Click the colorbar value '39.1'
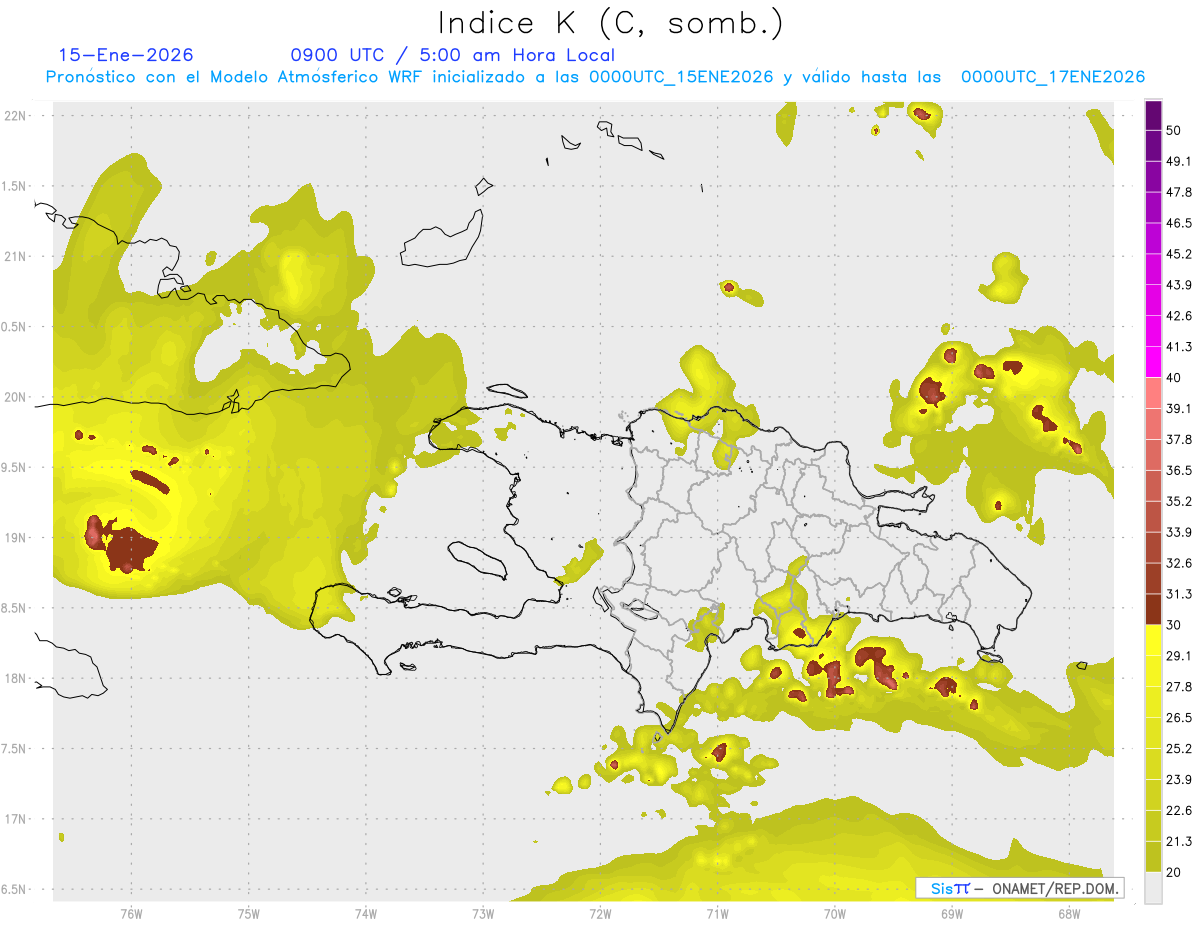The image size is (1200, 927). [x=1180, y=408]
